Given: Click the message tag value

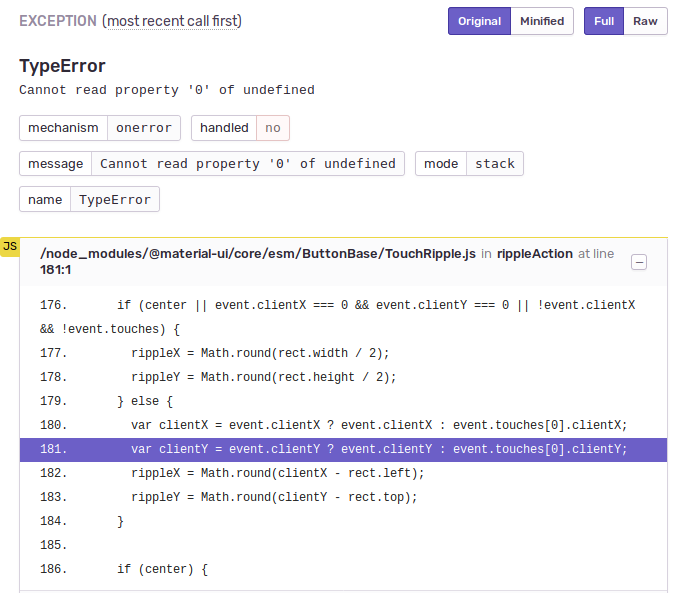Looking at the screenshot, I should pyautogui.click(x=248, y=164).
